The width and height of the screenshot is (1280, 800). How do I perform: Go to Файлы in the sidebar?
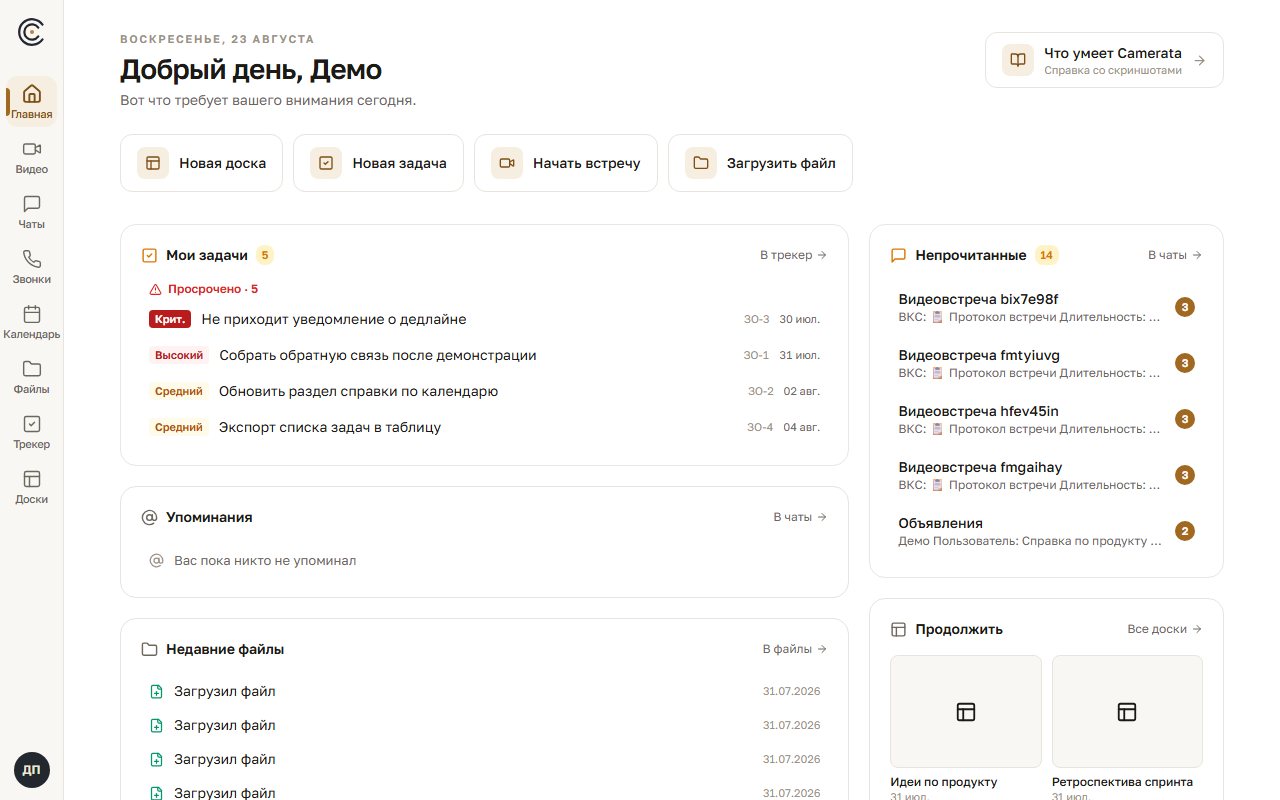[32, 377]
